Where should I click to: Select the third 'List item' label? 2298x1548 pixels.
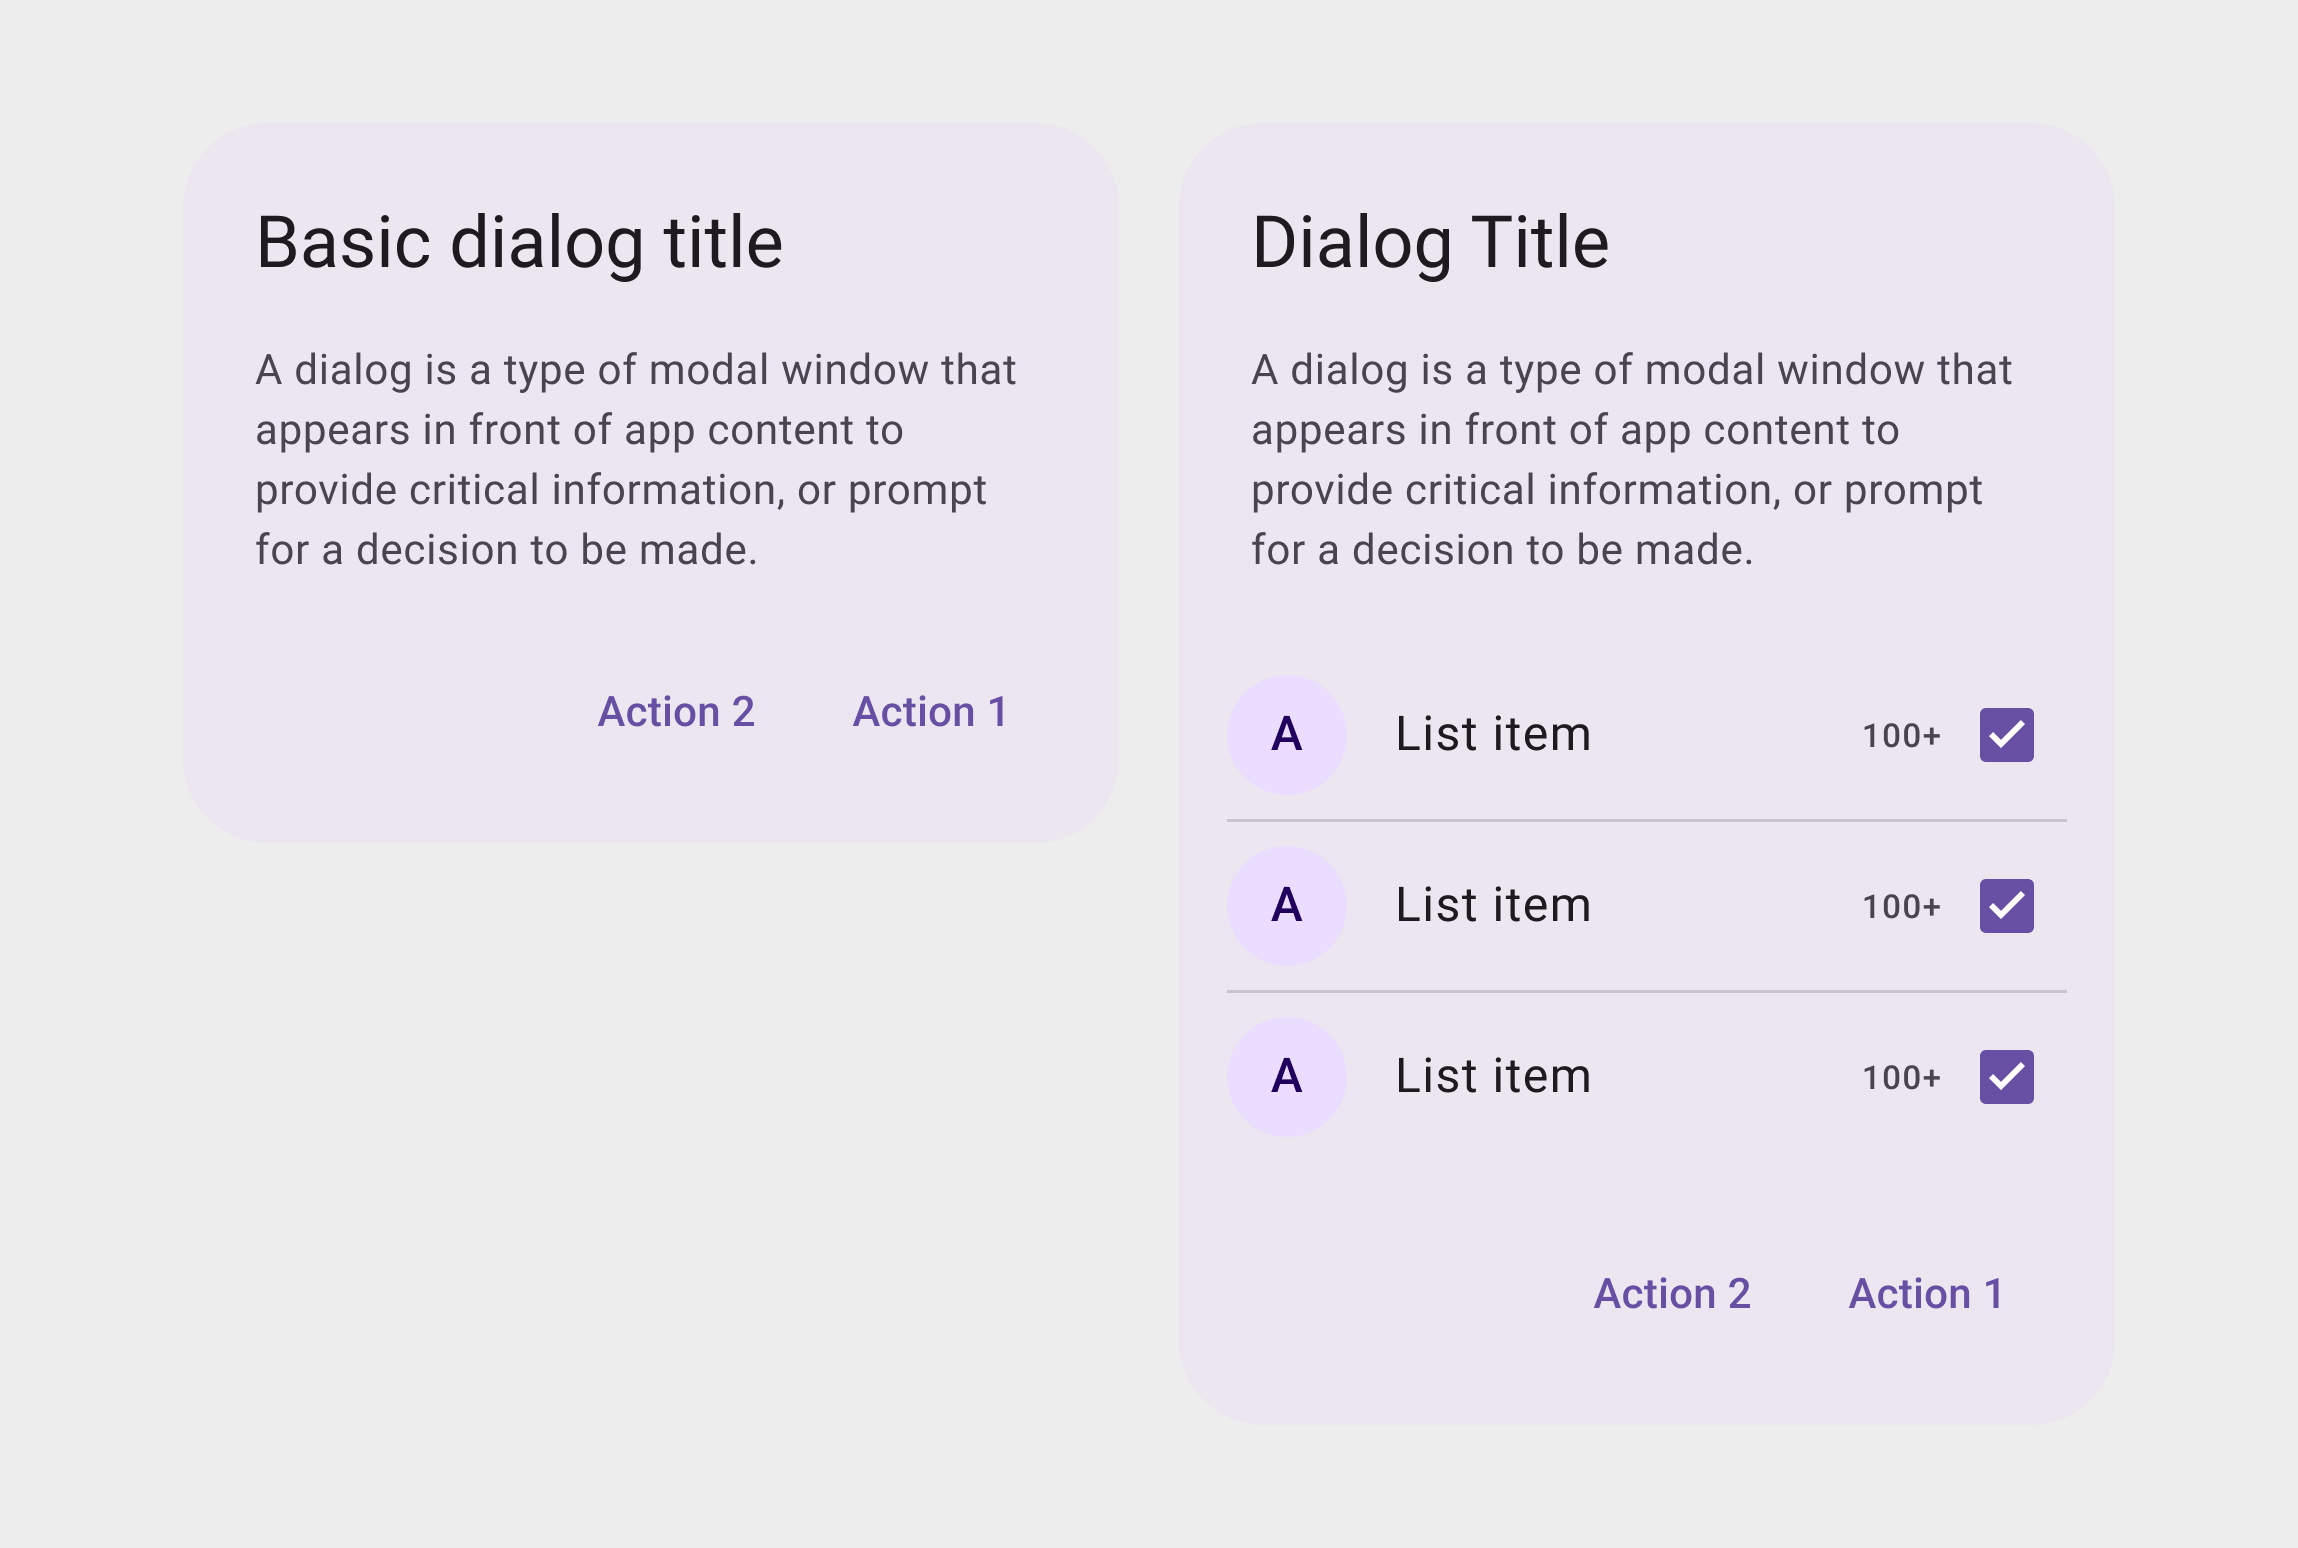coord(1493,1076)
